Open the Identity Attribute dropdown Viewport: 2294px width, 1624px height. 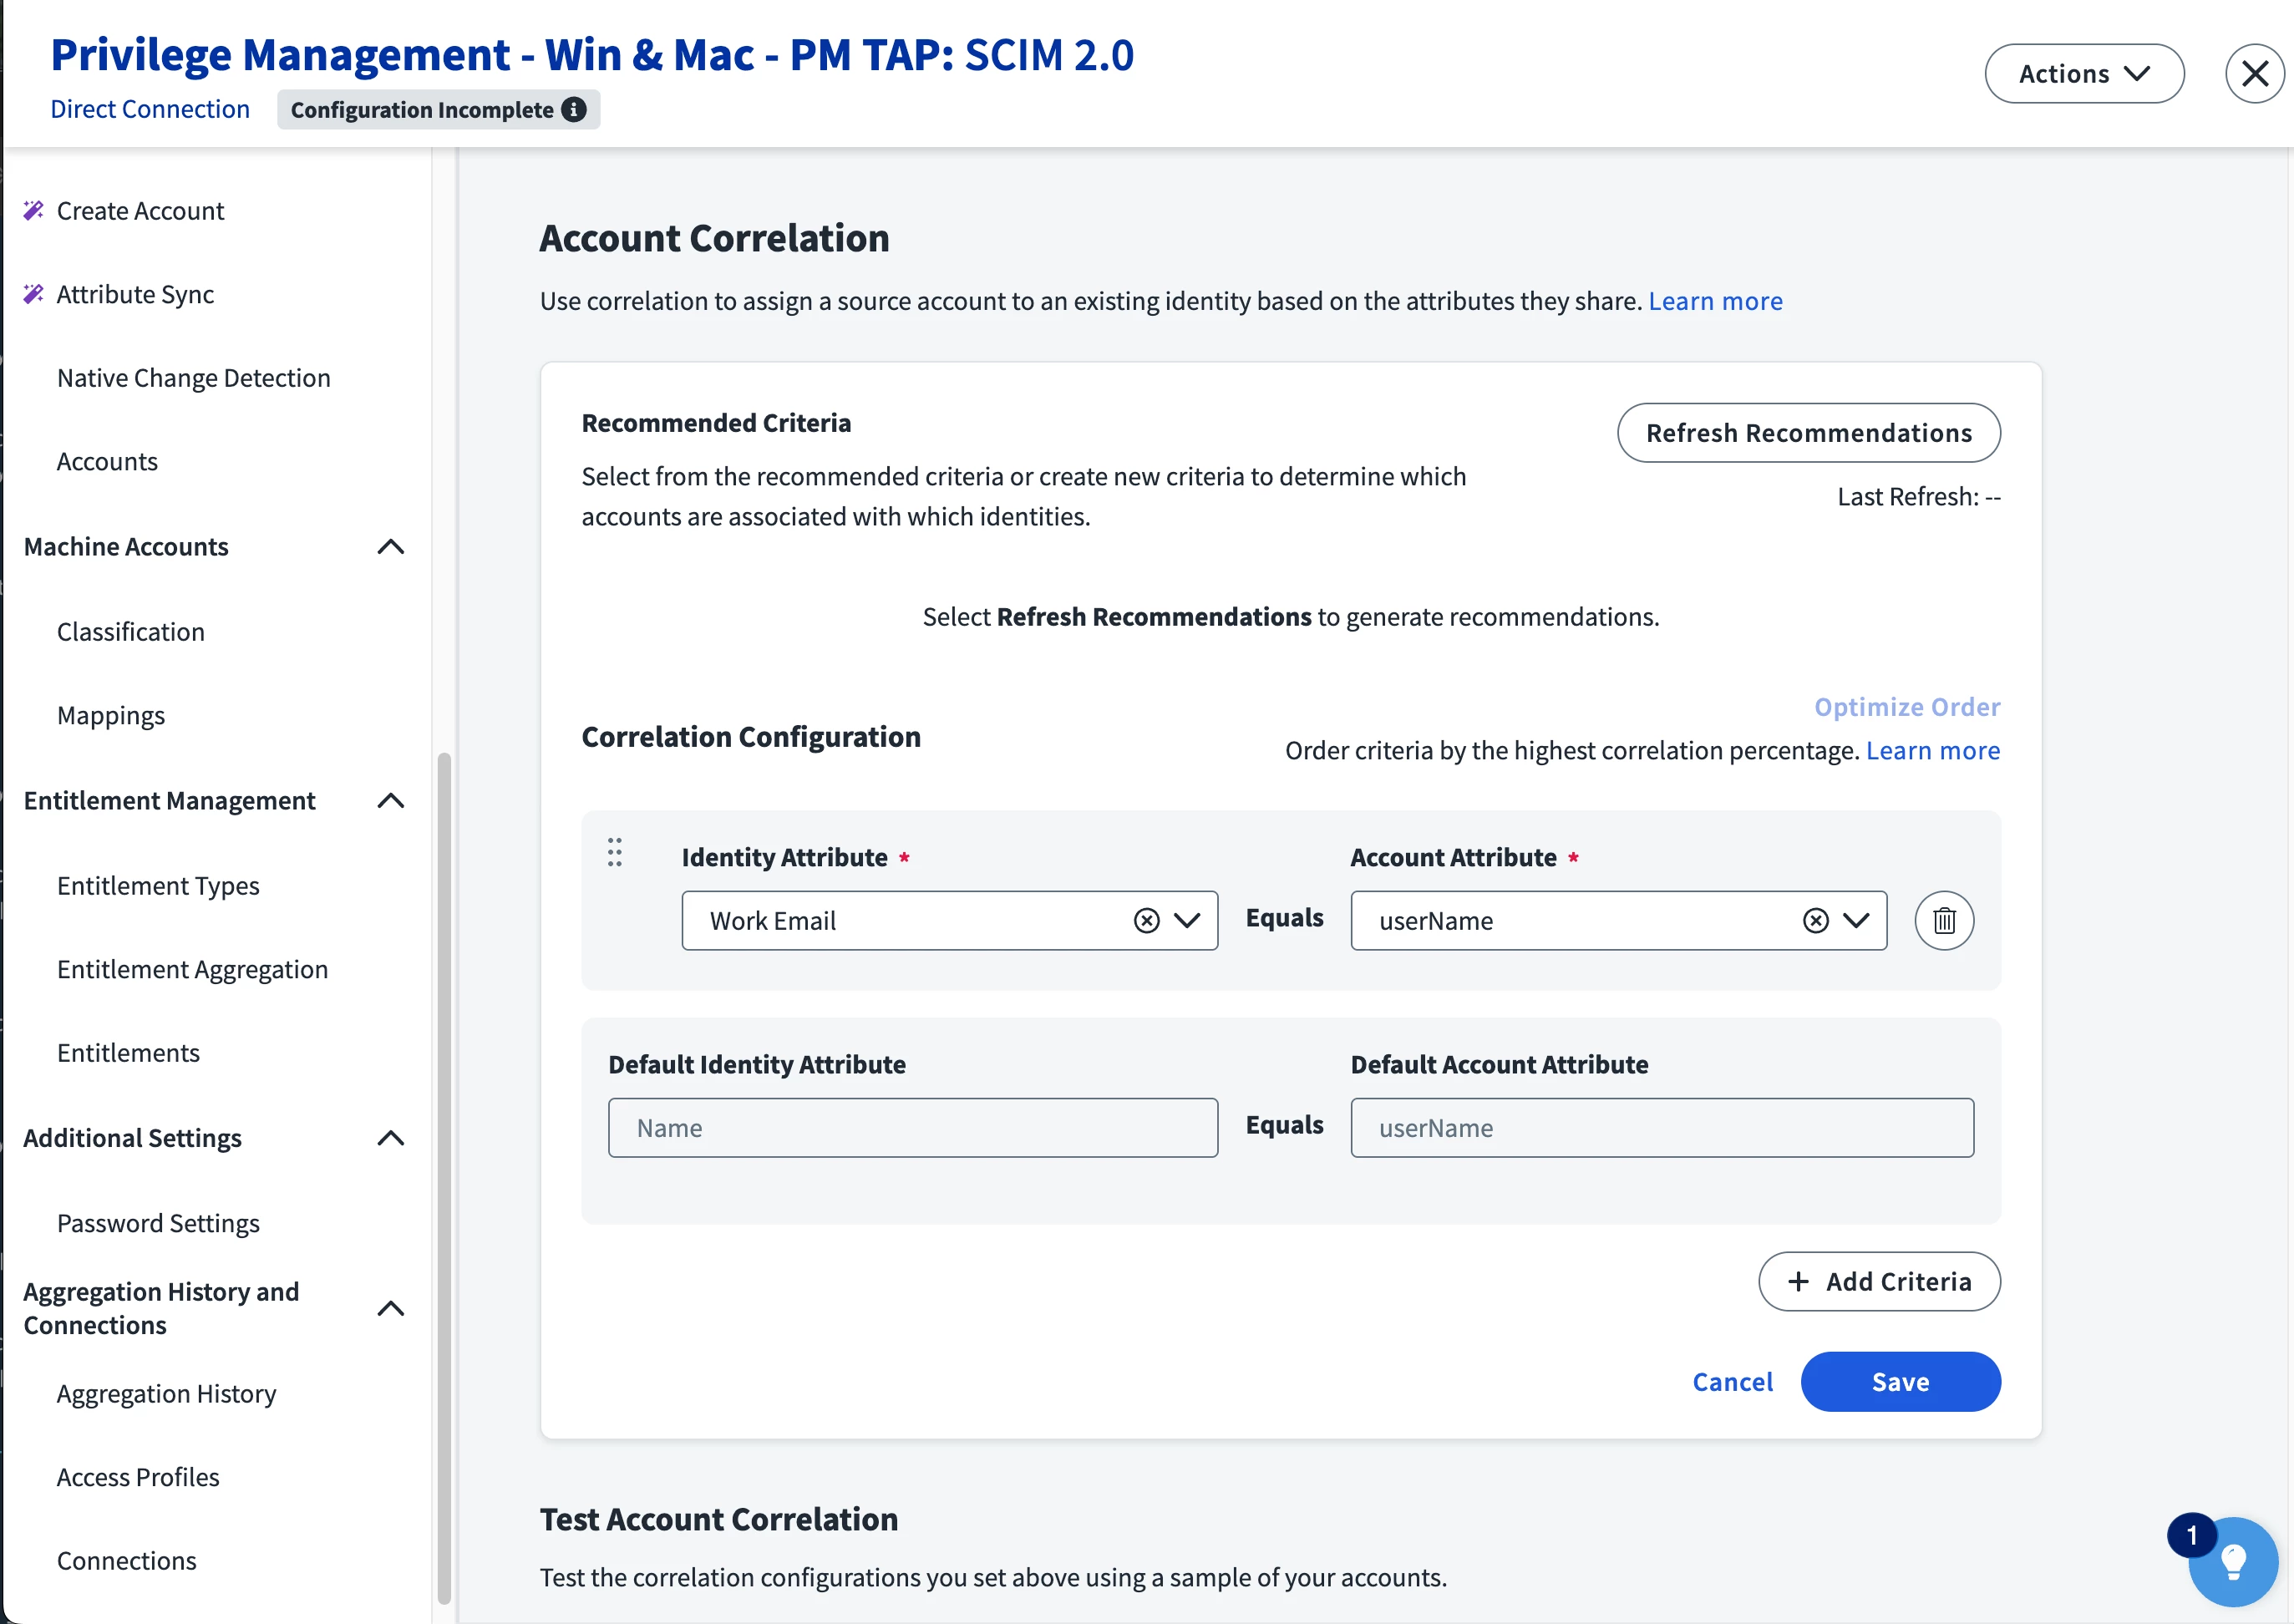1186,920
